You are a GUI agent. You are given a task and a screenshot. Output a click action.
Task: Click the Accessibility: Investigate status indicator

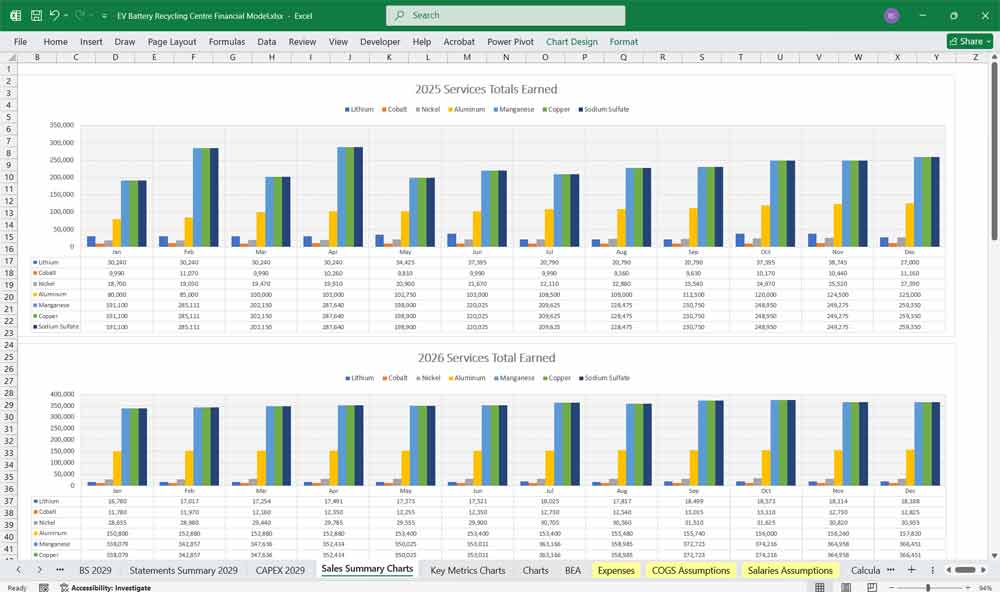[x=104, y=588]
